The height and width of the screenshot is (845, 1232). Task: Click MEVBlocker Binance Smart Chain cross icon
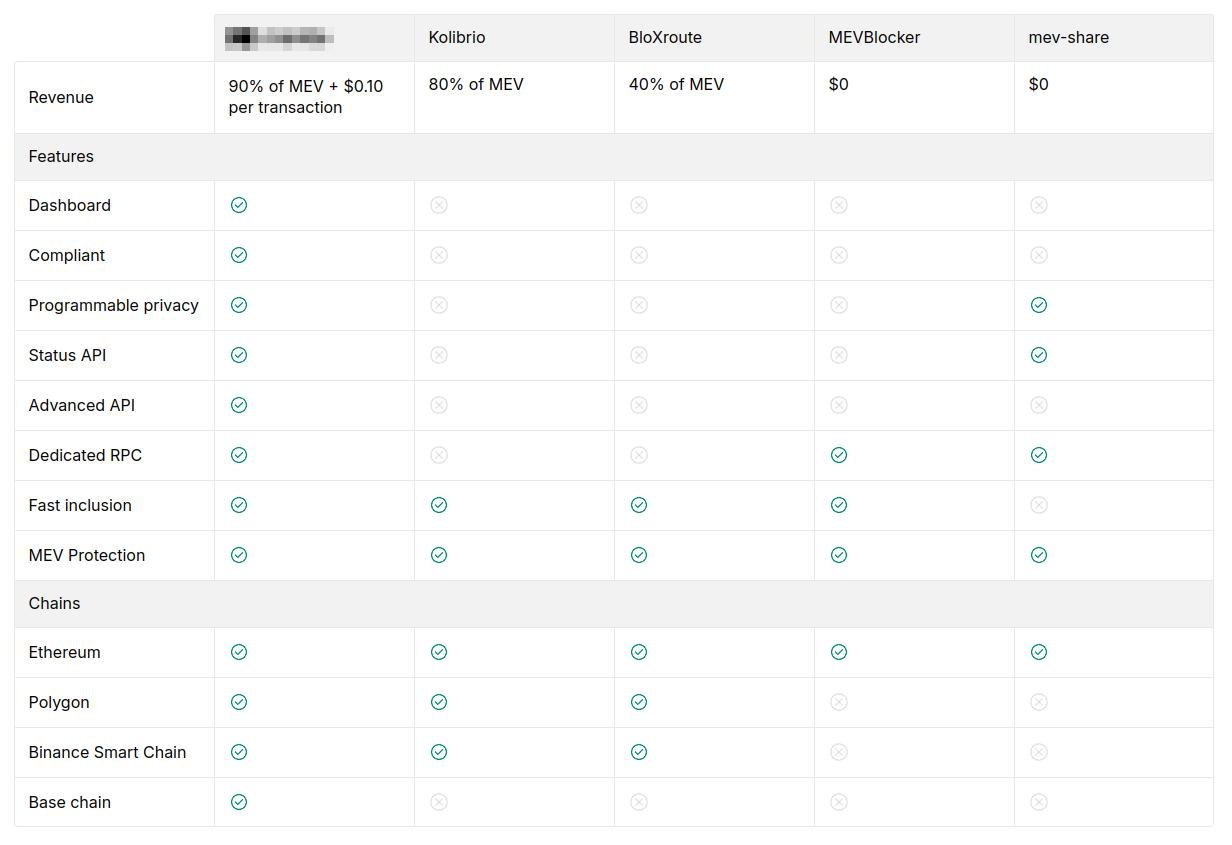point(838,752)
